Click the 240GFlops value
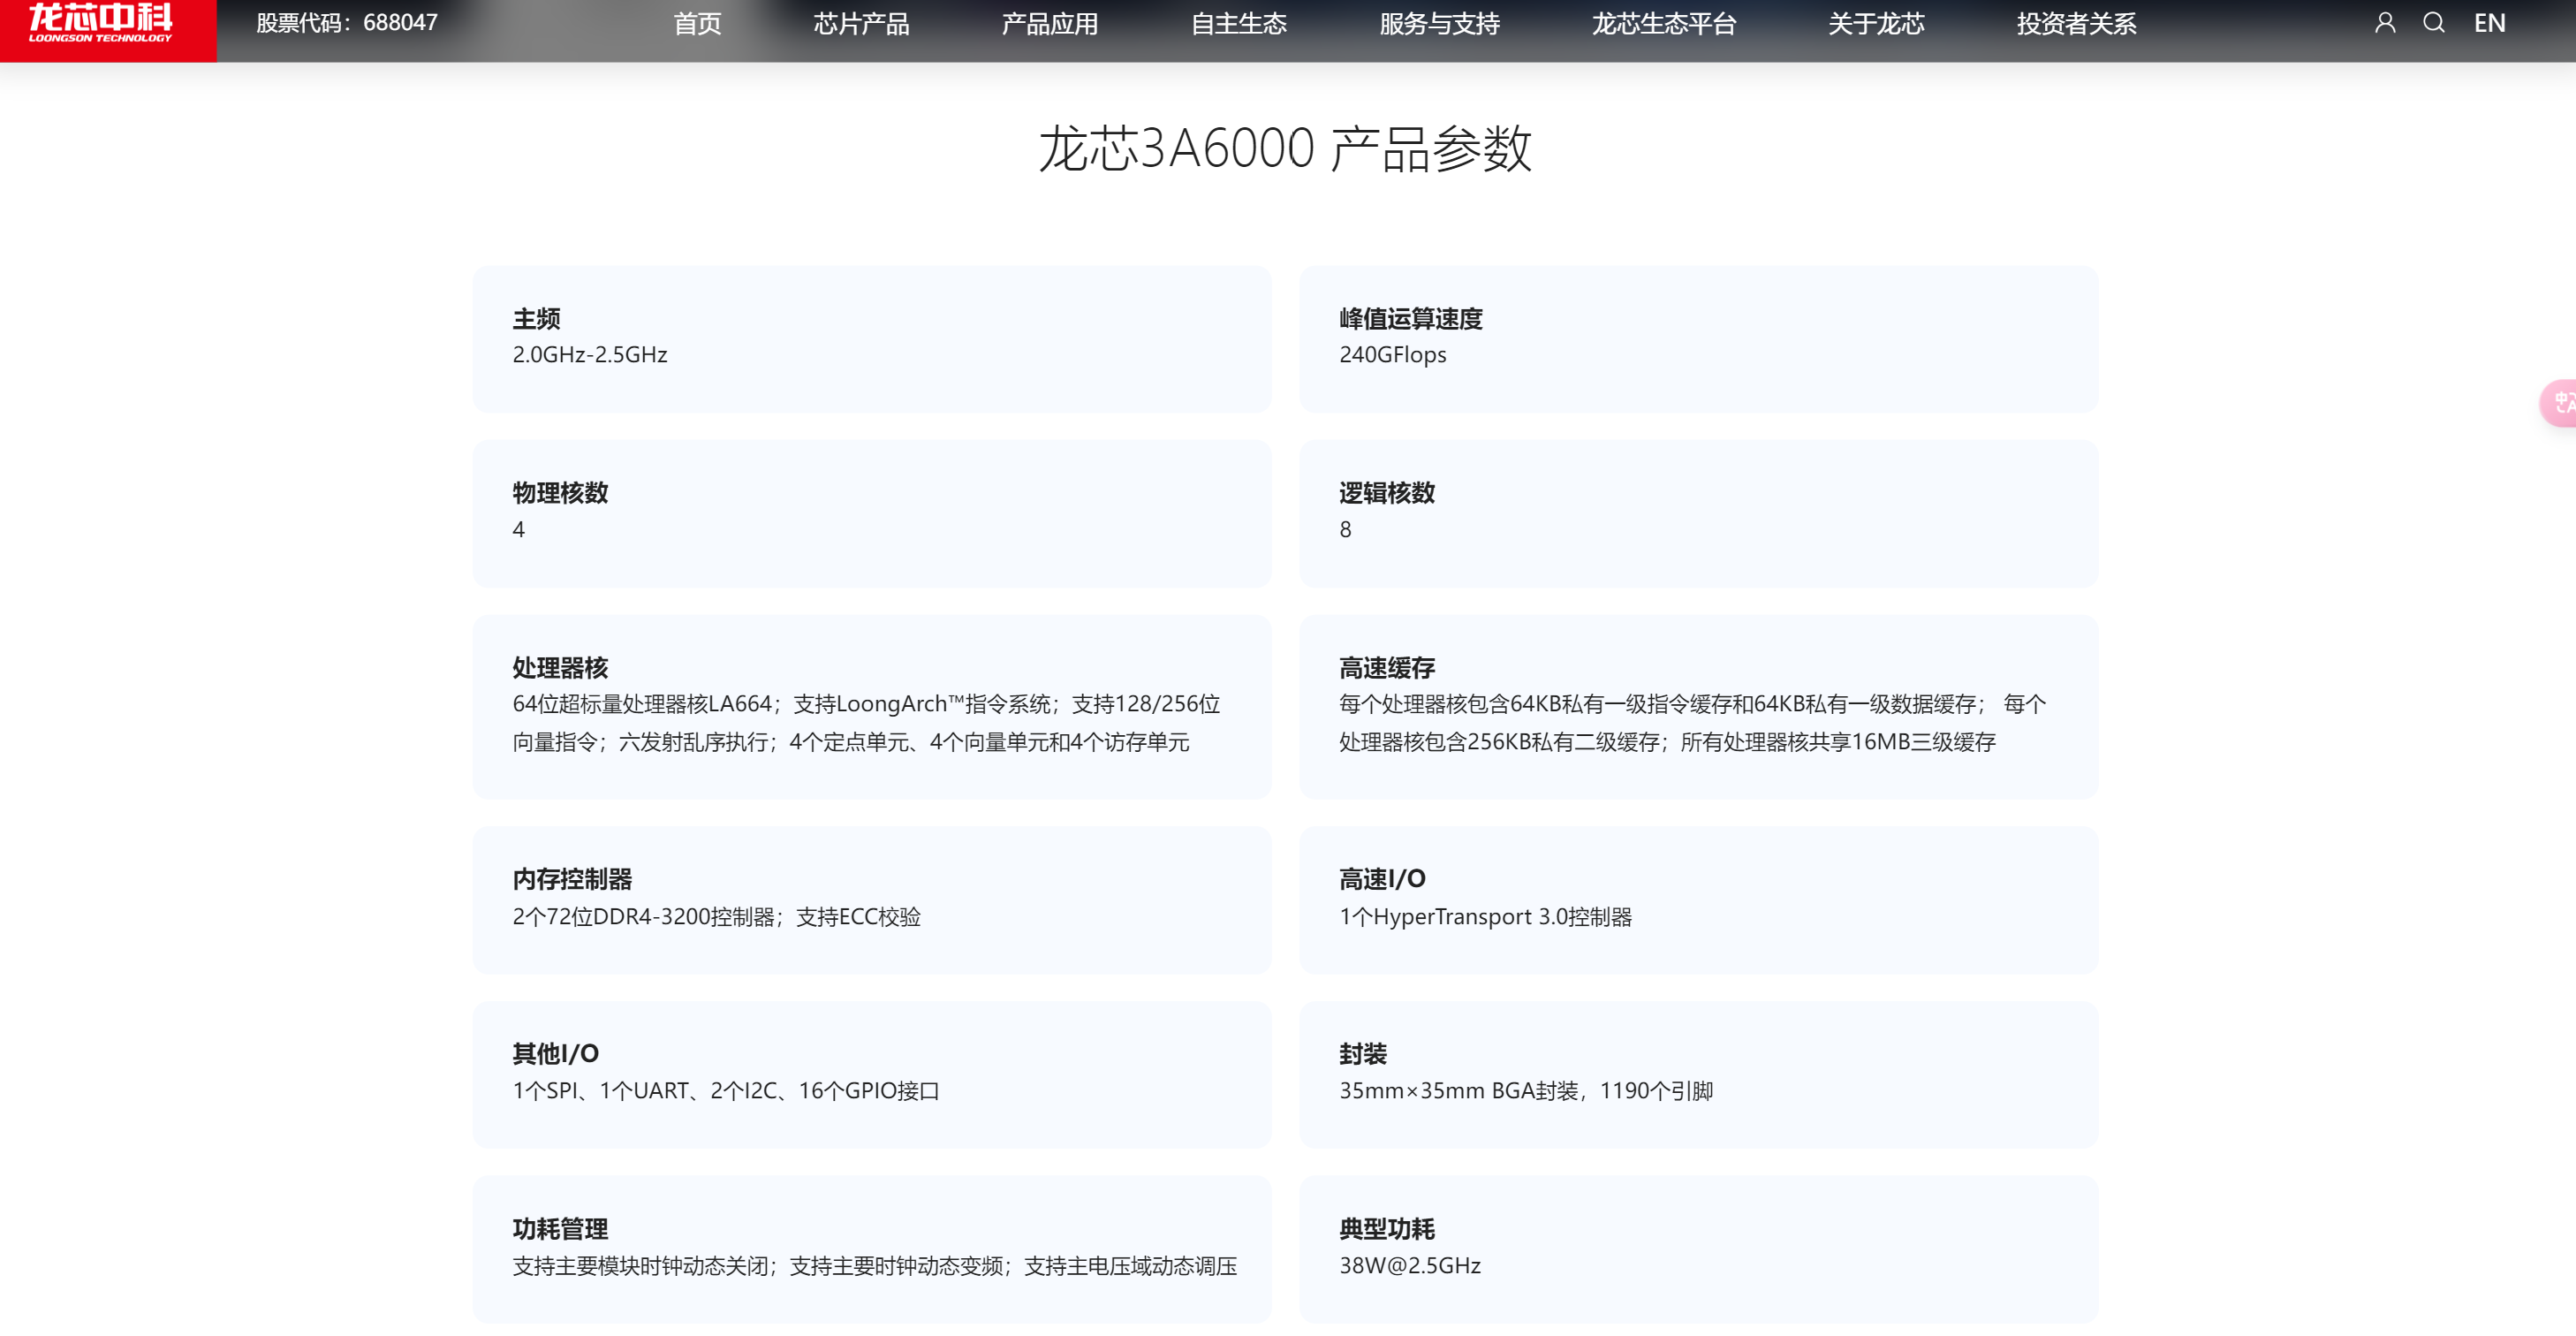Screen dimensions: 2576x1336 pos(1392,355)
